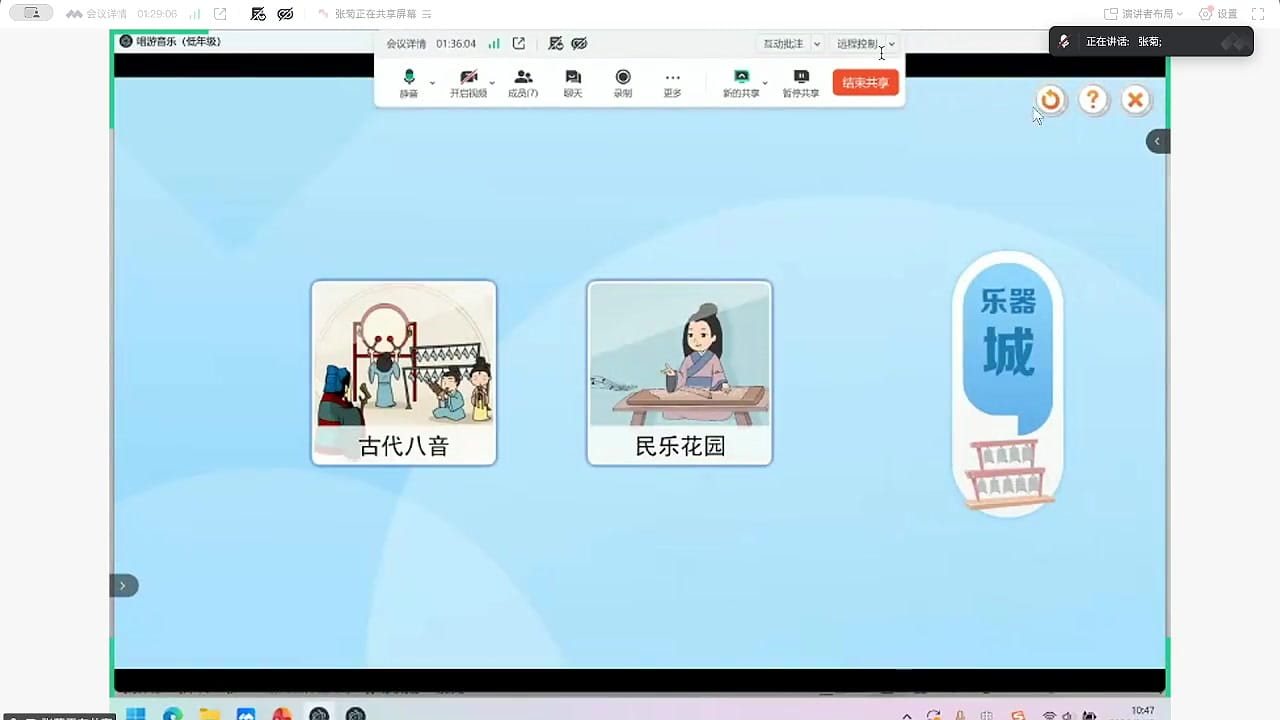Click the Edge browser taskbar icon
Screen dimensions: 1280x720
[x=172, y=714]
